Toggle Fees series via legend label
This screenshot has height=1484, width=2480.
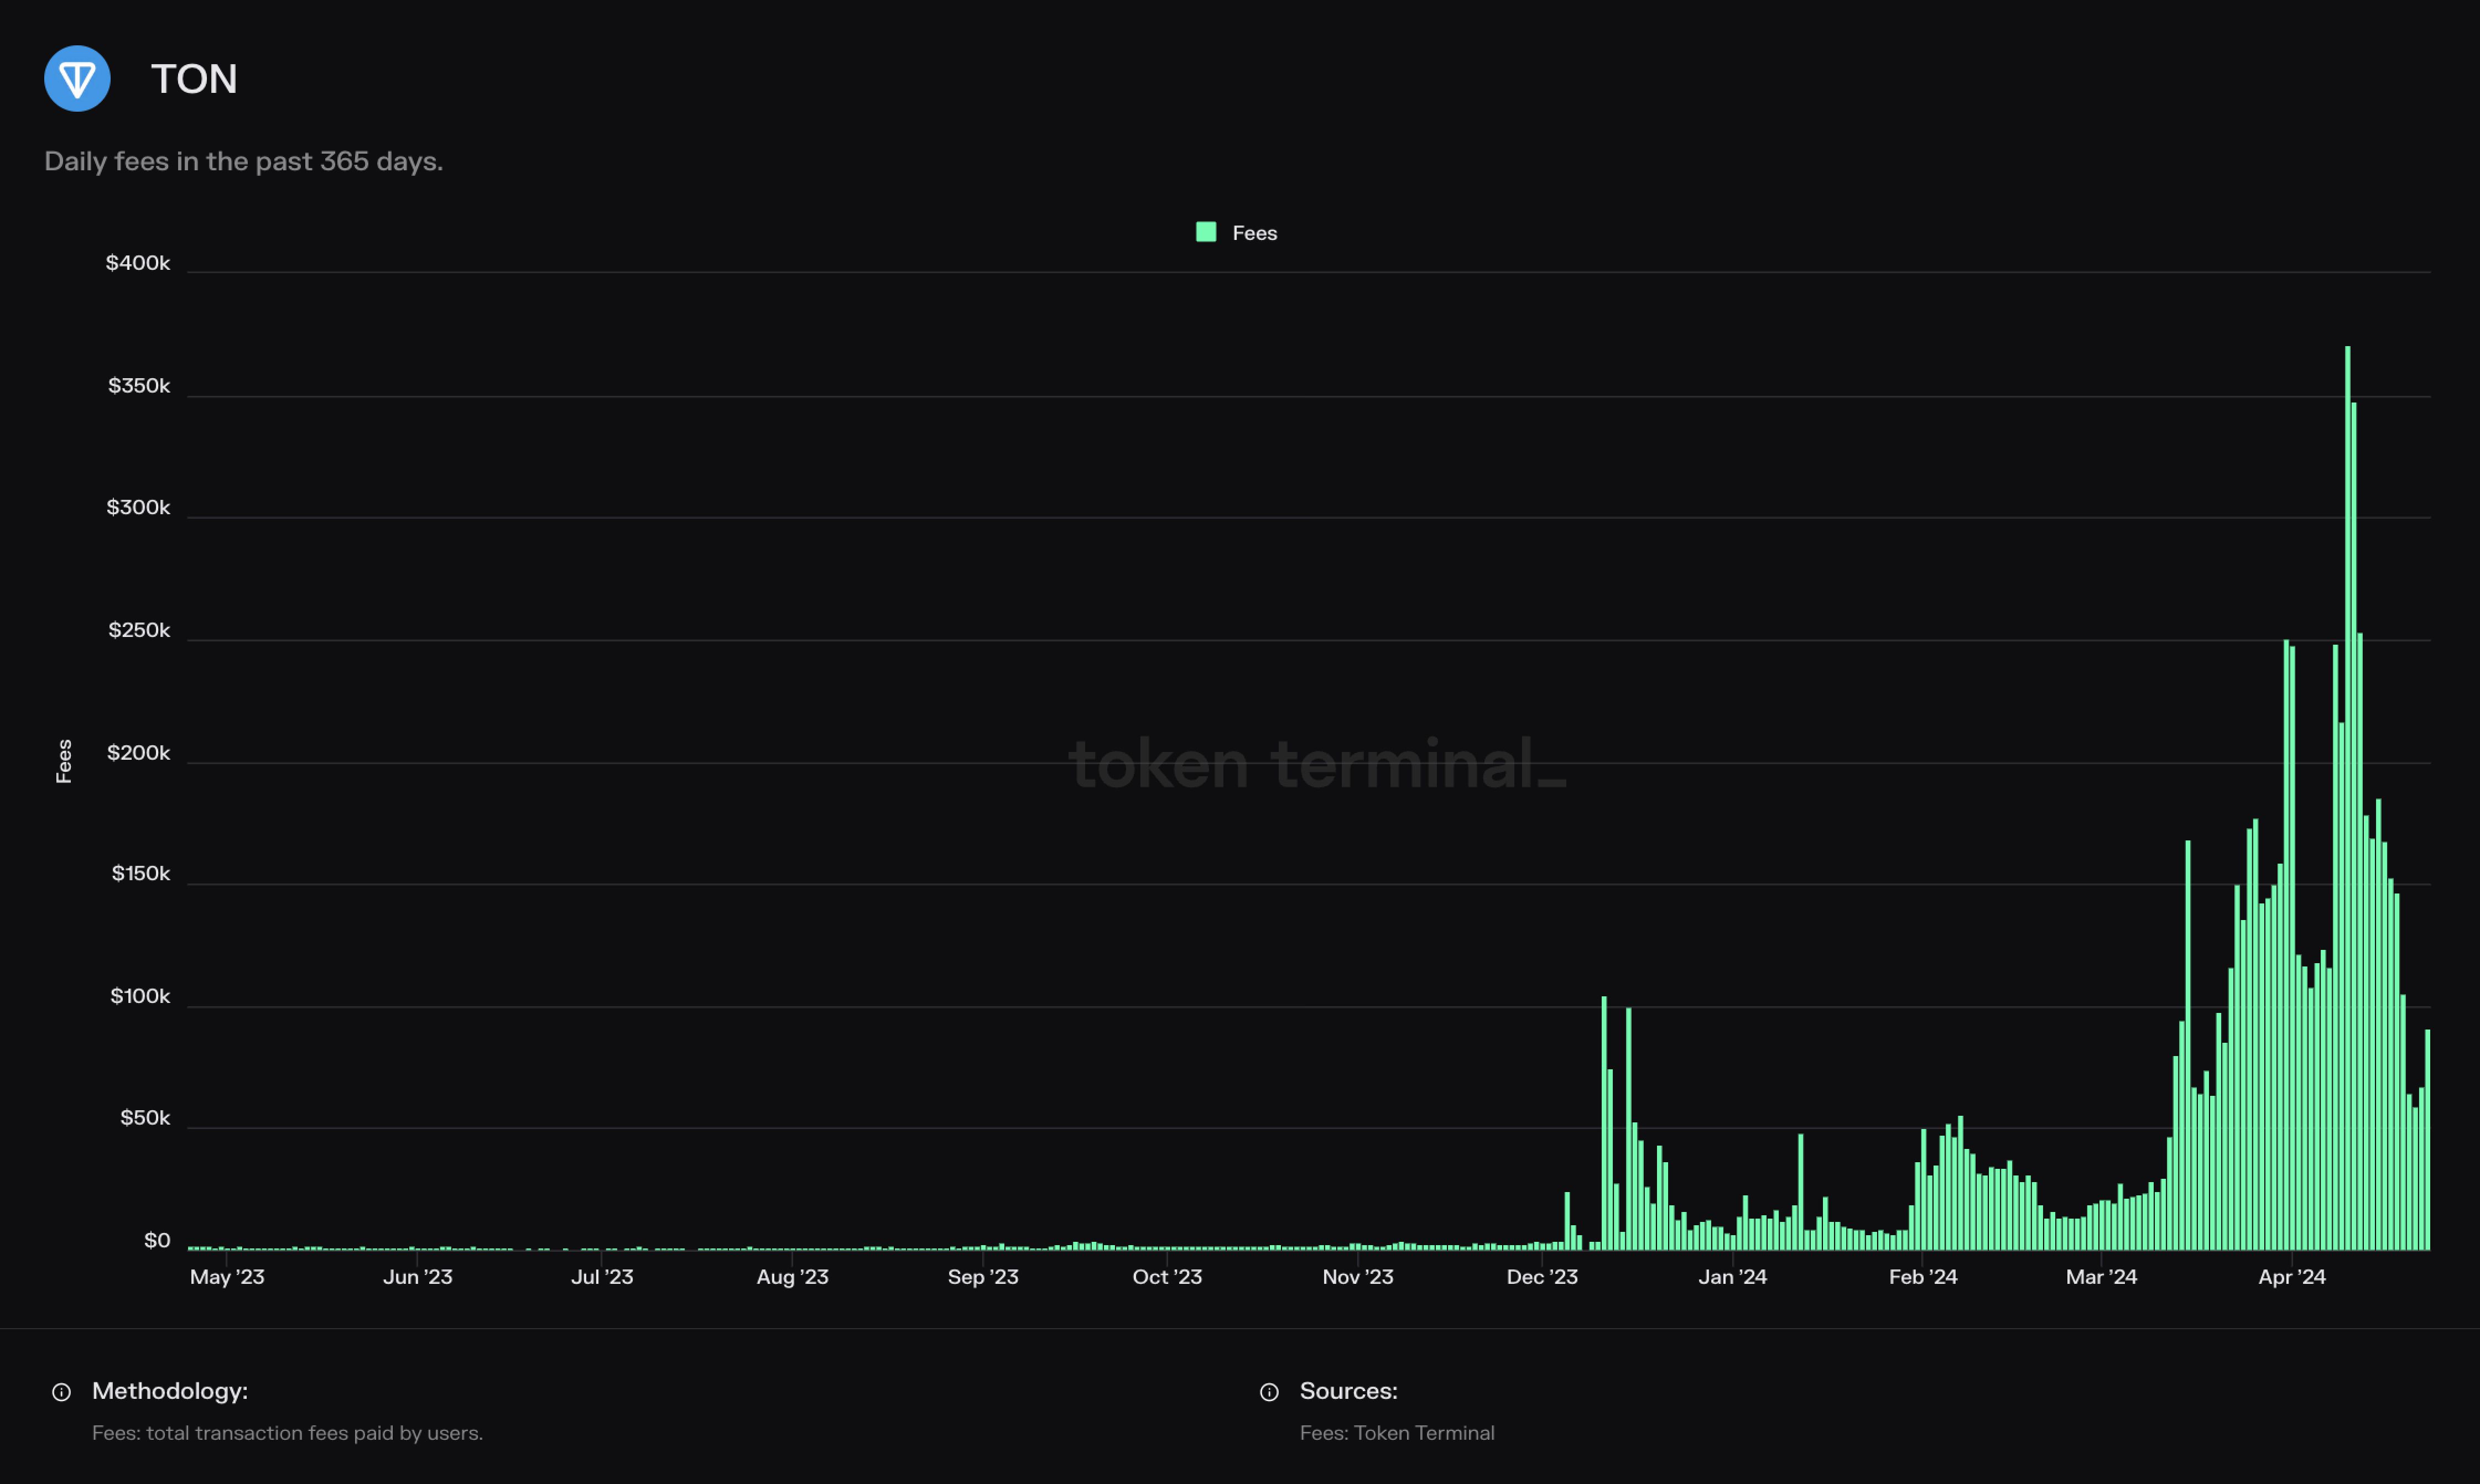coord(1254,233)
